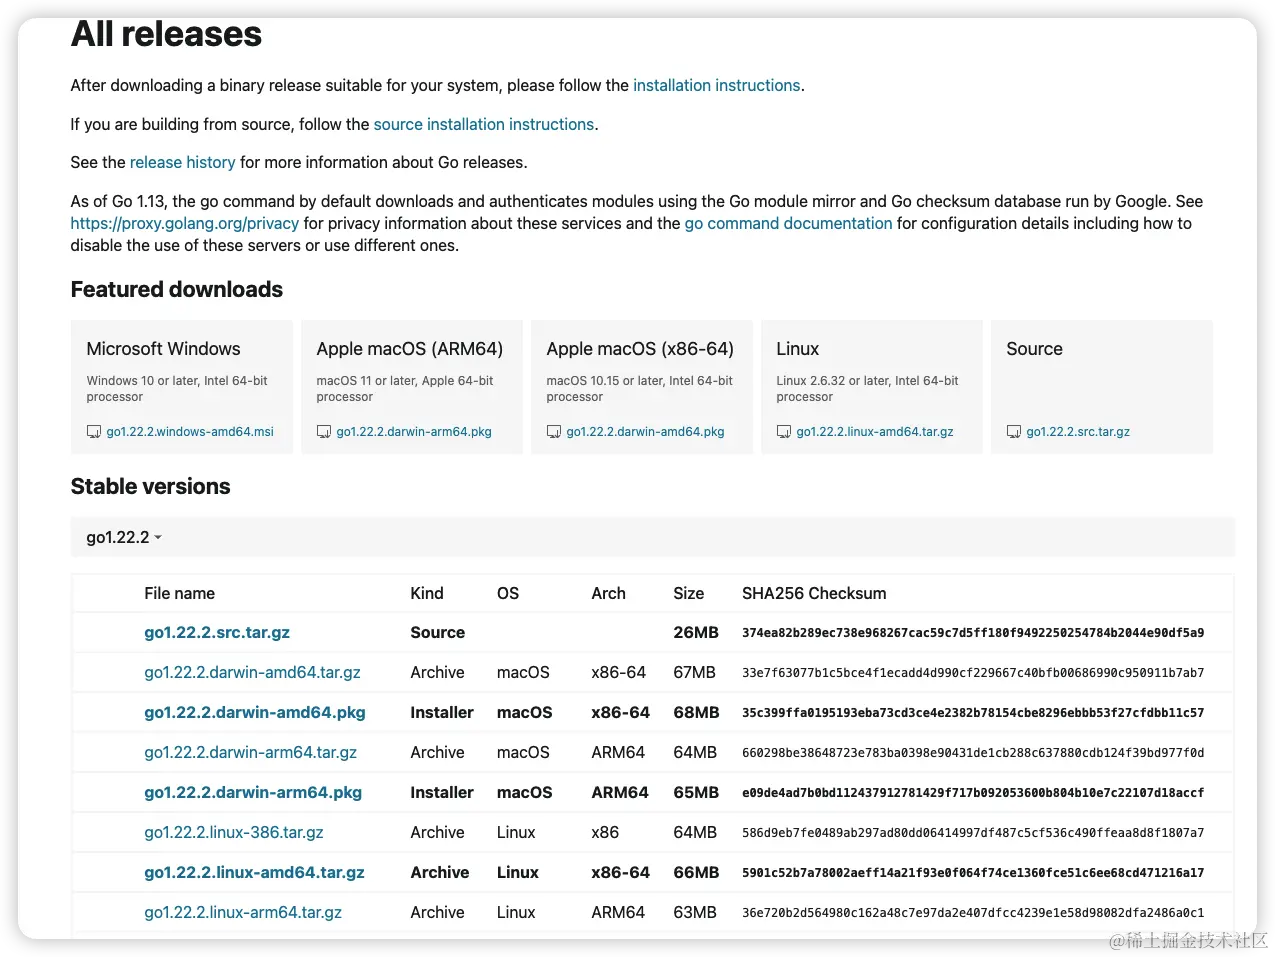
Task: Click go1.22.2.linux-amd64.tar.gz in the file table
Action: (254, 872)
